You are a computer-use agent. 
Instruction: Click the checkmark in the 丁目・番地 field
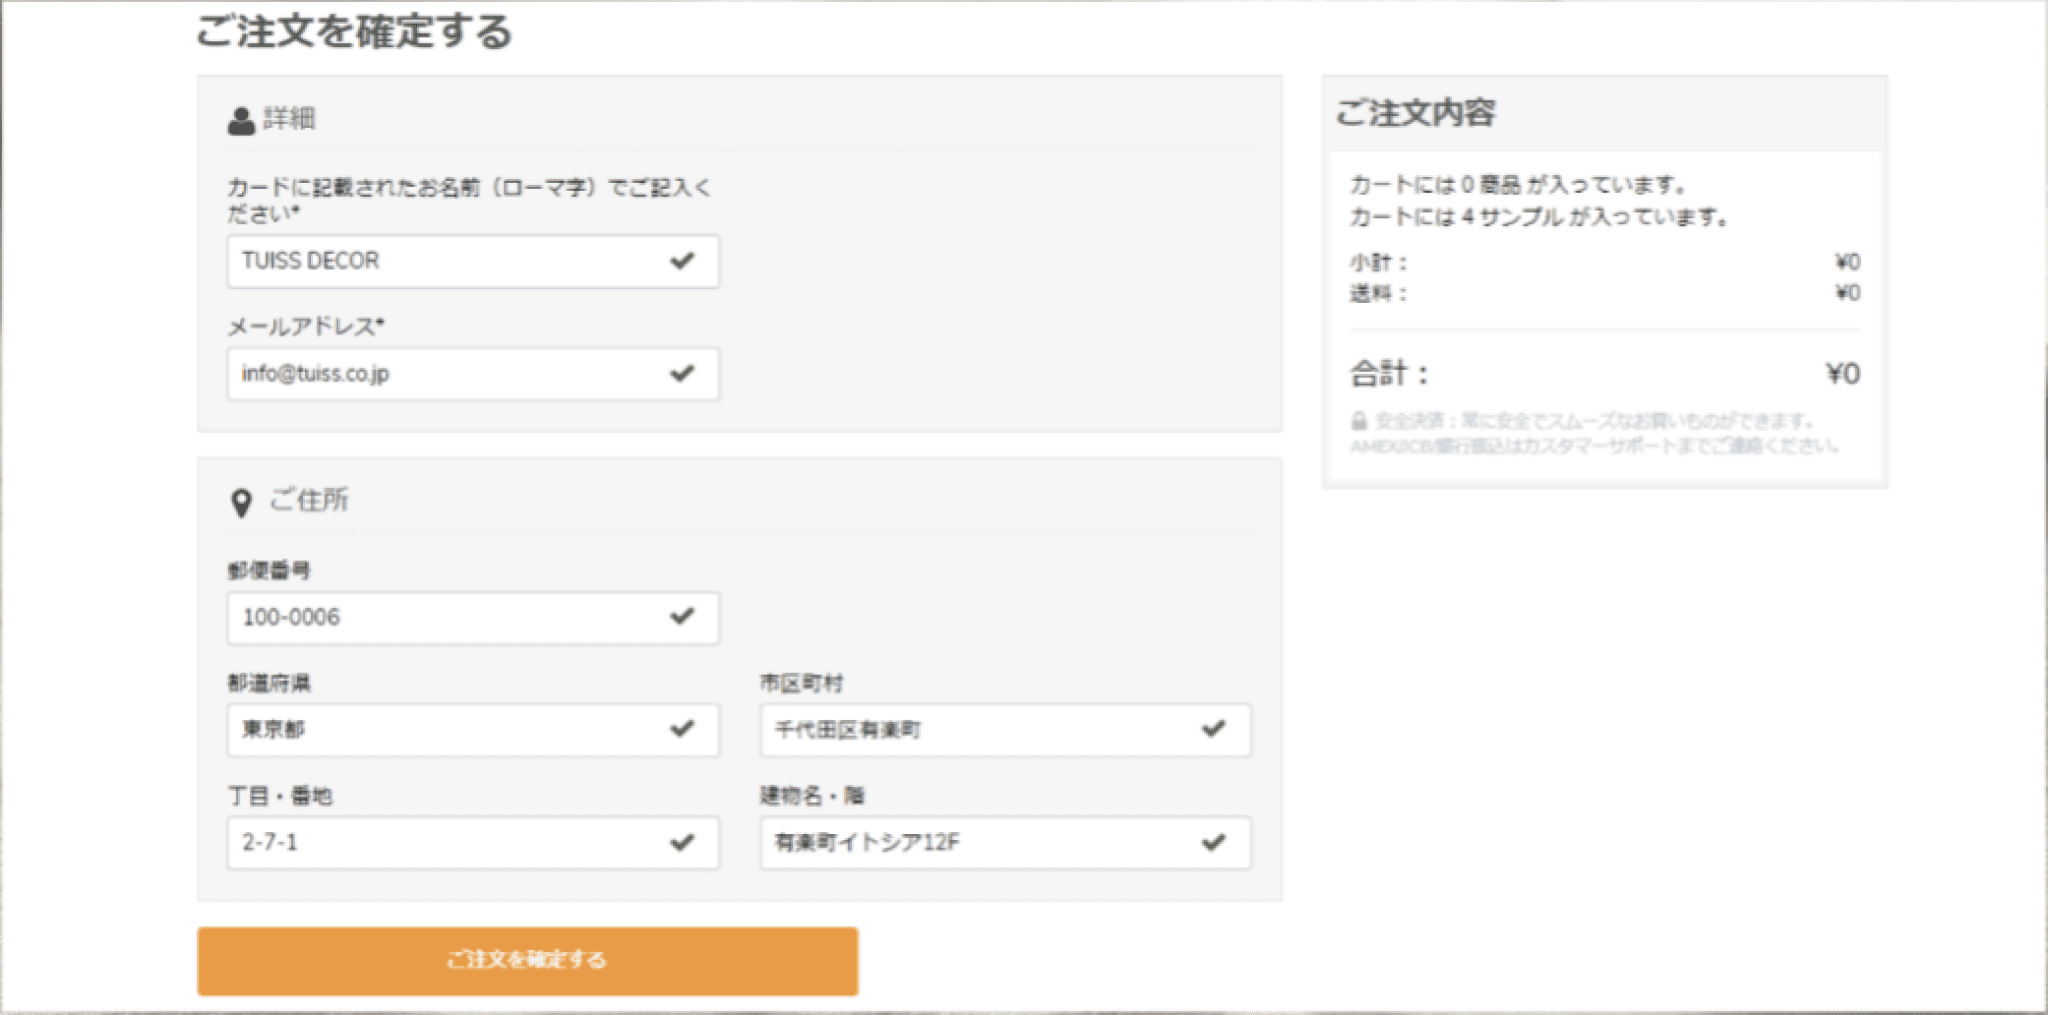click(684, 843)
